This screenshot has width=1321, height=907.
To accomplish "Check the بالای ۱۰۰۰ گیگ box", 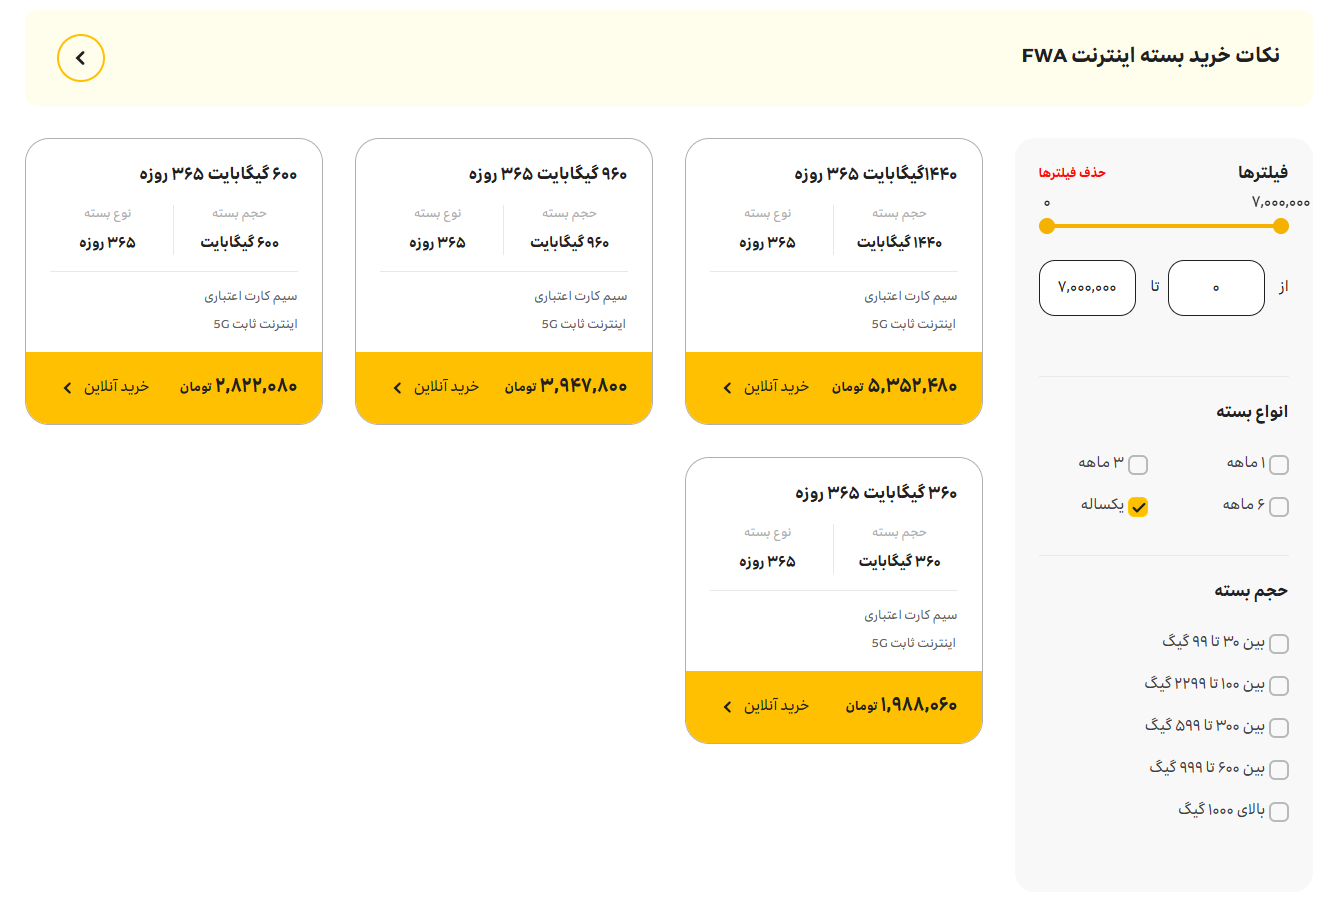I will coord(1278,812).
